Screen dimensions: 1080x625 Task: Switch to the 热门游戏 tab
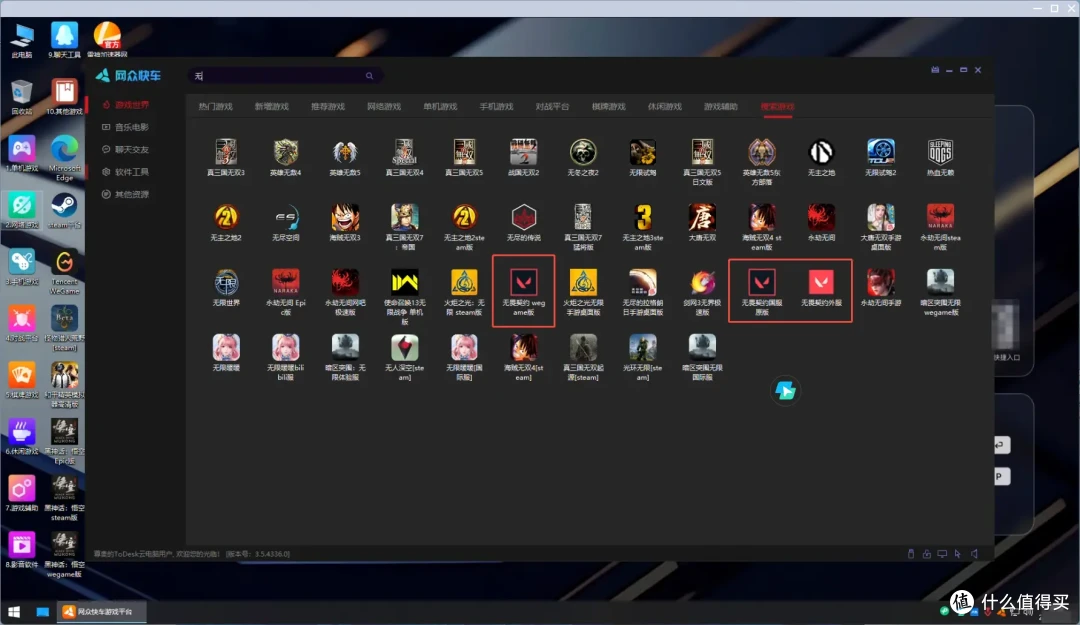tap(216, 107)
